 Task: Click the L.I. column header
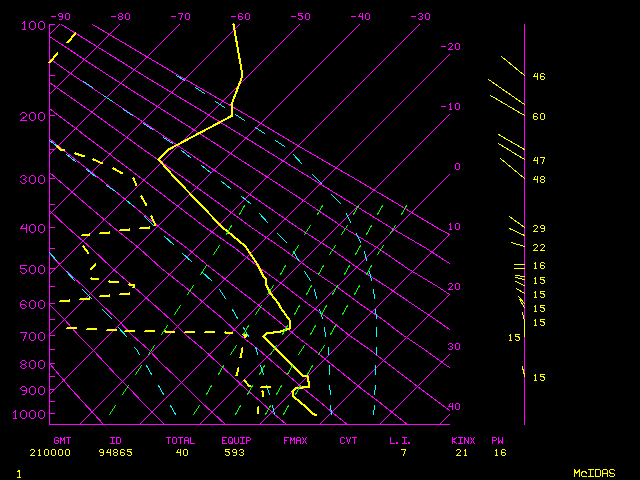pos(400,440)
